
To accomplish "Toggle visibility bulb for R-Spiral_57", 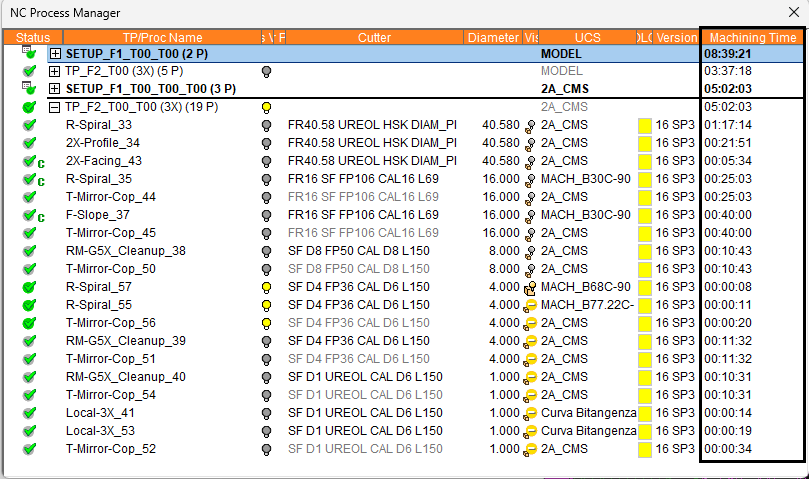I will [x=266, y=287].
